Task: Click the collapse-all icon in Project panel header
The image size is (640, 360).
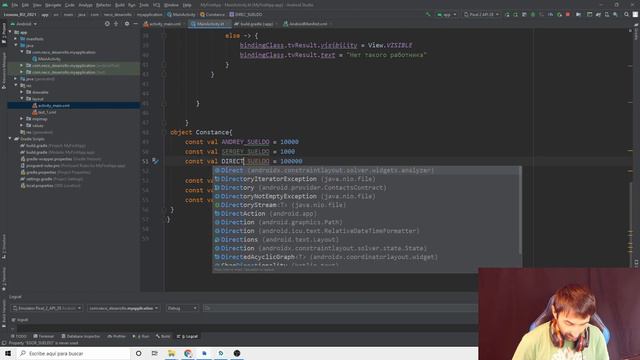Action: coord(116,24)
